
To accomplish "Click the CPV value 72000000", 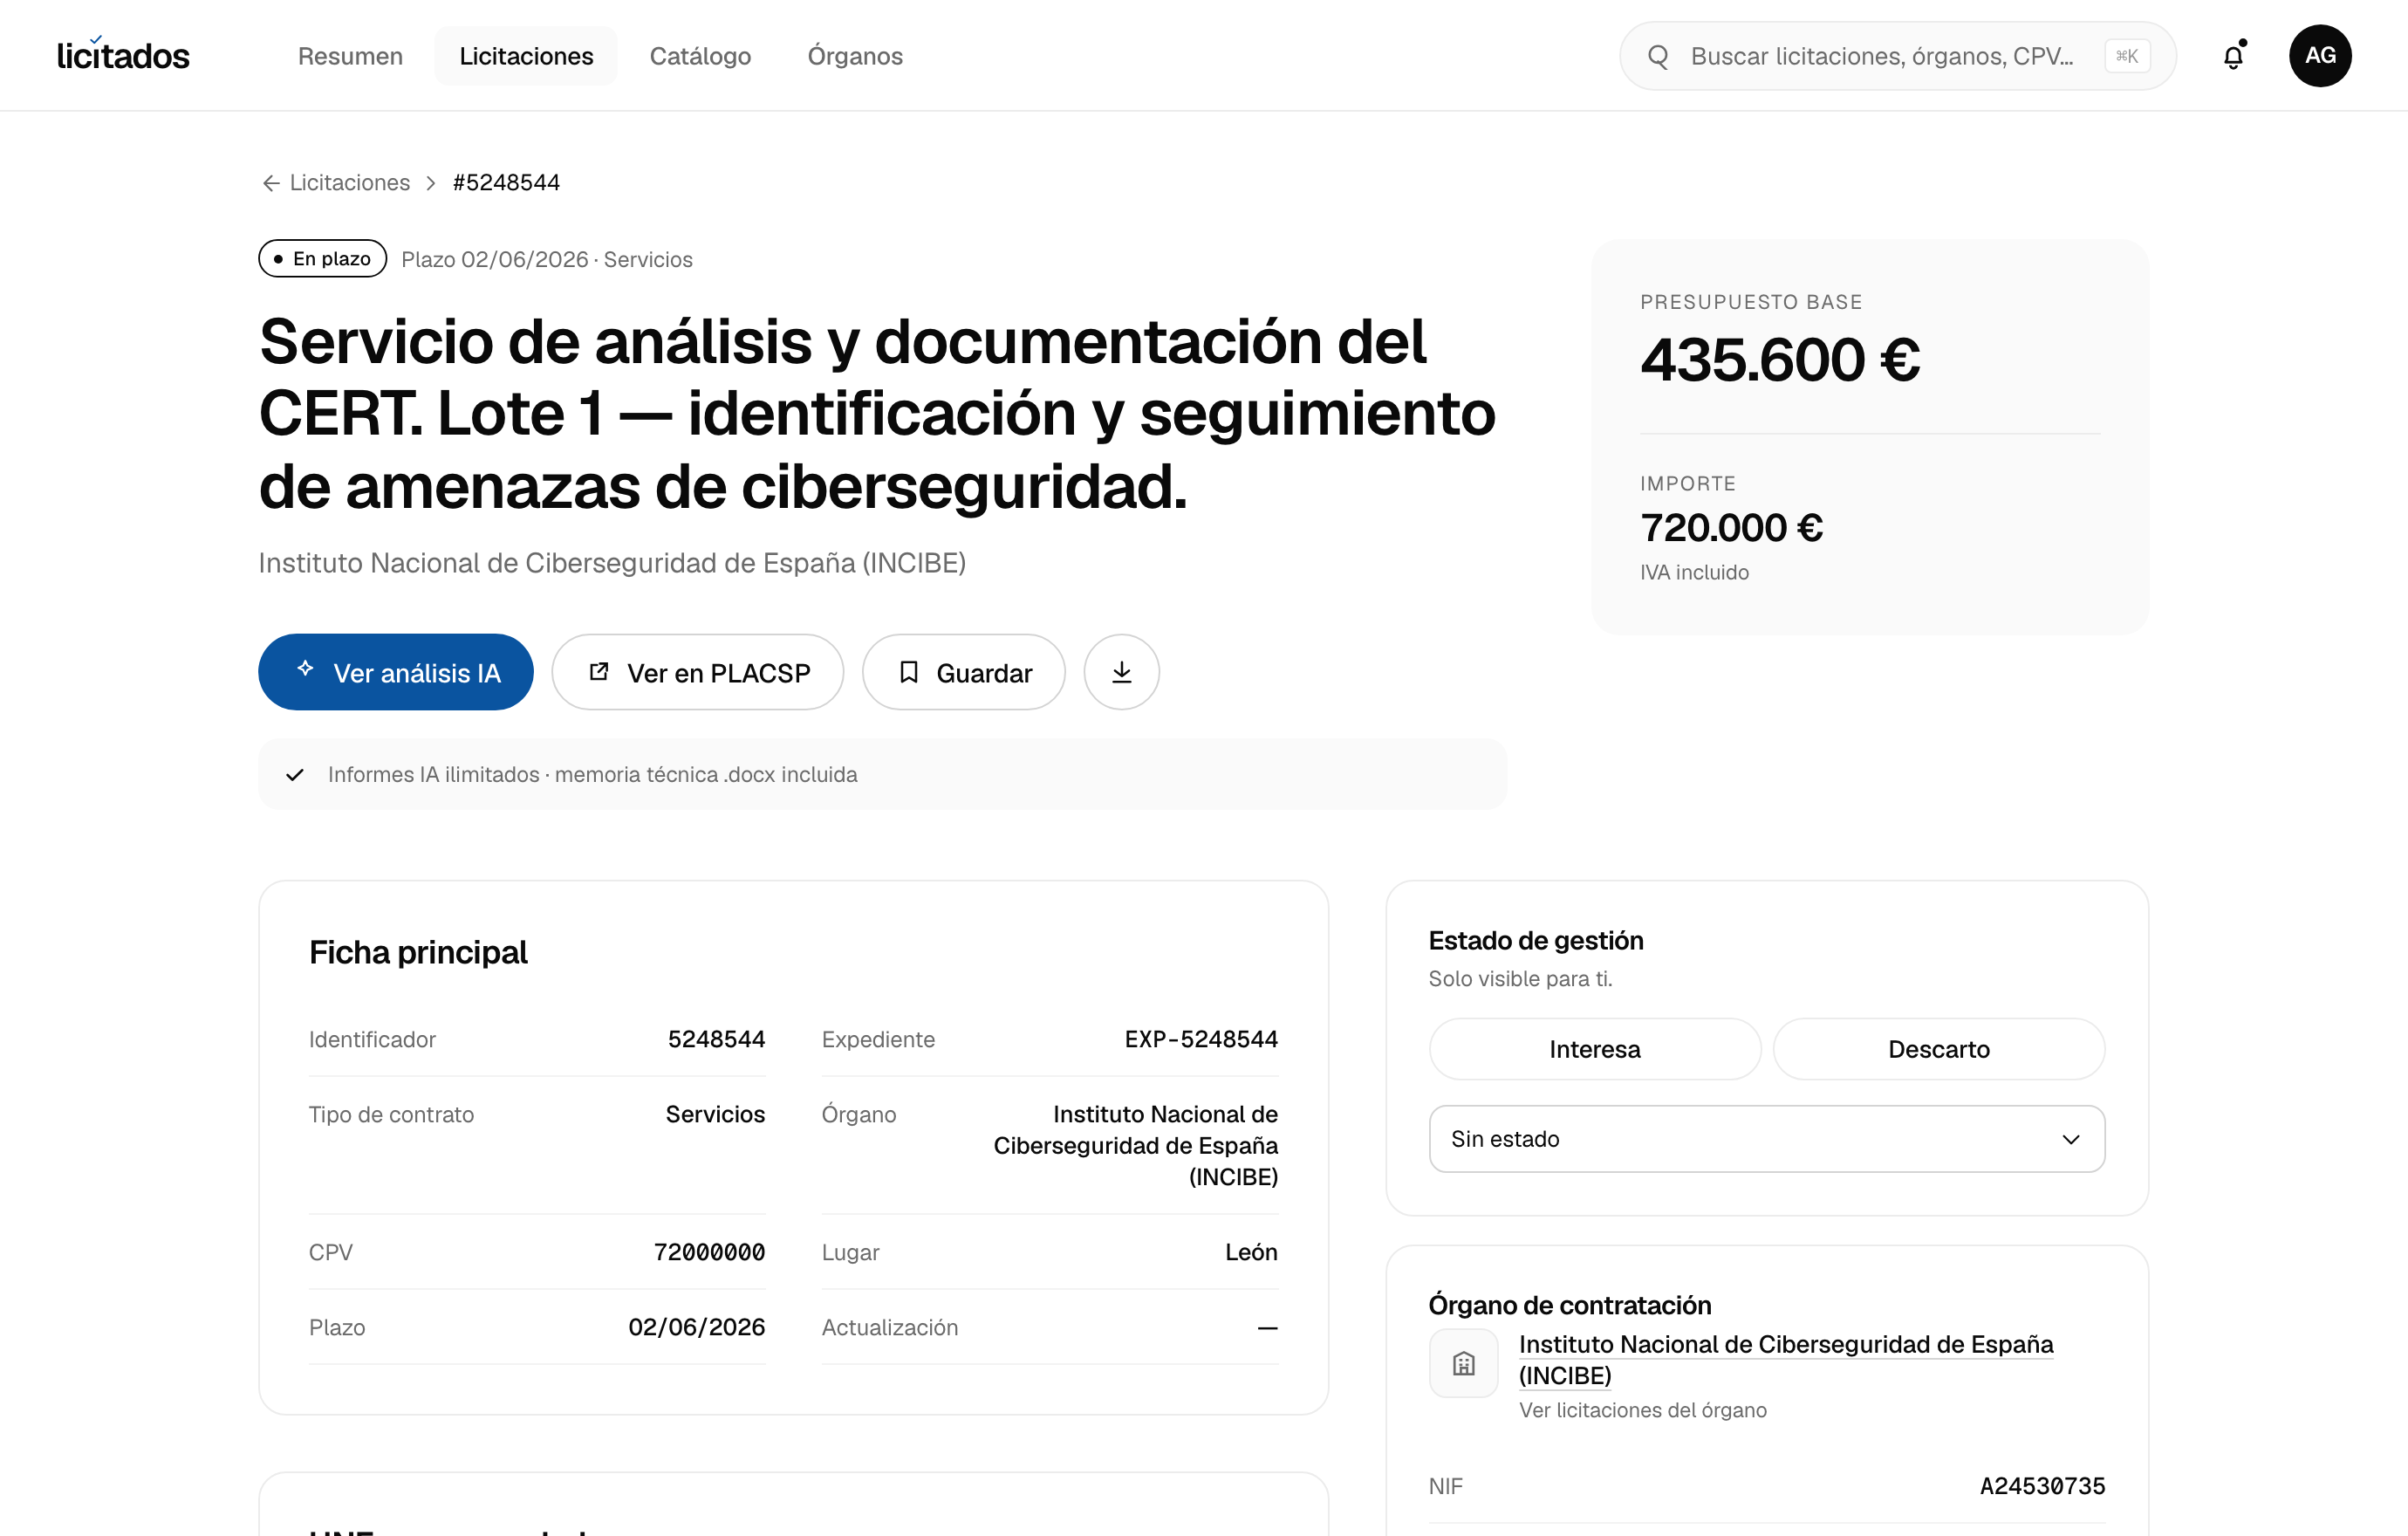I will [x=709, y=1252].
